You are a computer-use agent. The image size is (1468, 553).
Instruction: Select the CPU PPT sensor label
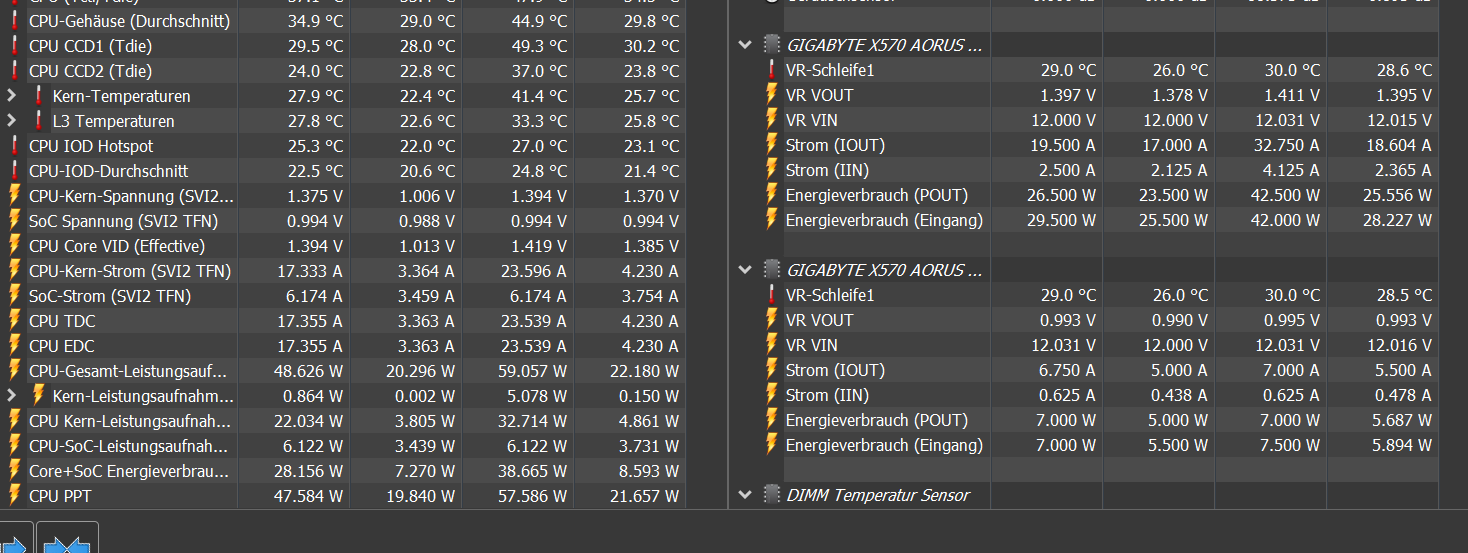pyautogui.click(x=61, y=496)
